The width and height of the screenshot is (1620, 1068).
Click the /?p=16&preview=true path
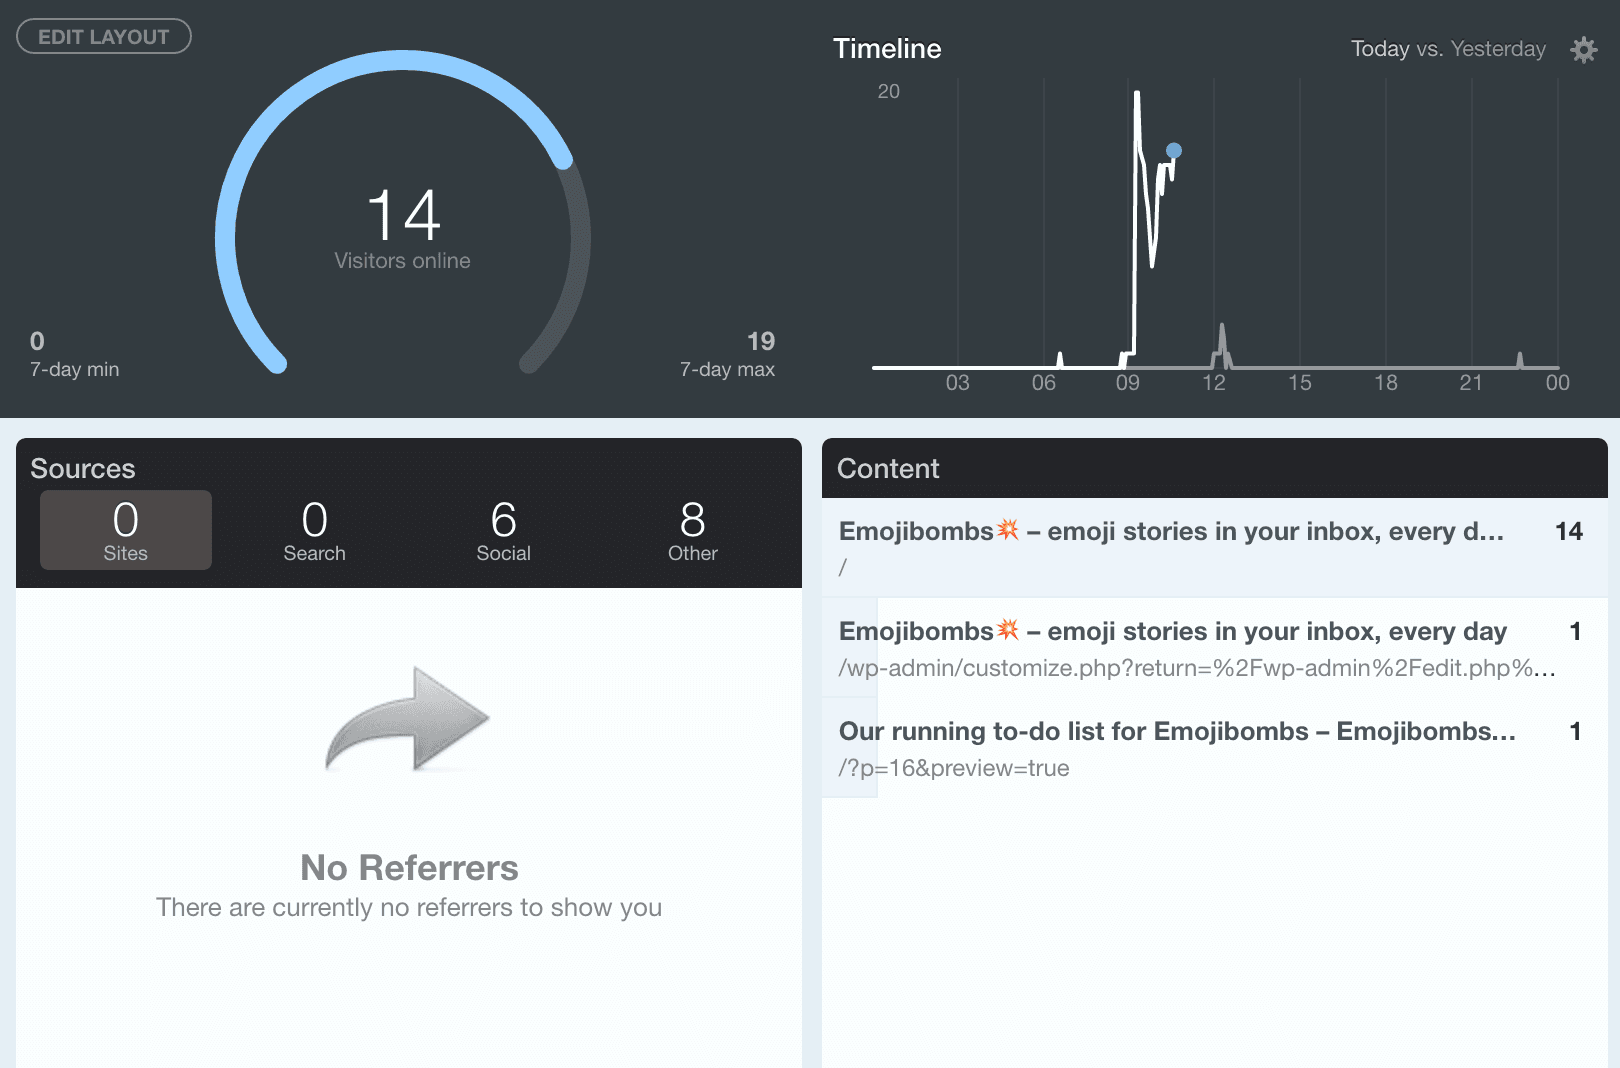[954, 768]
